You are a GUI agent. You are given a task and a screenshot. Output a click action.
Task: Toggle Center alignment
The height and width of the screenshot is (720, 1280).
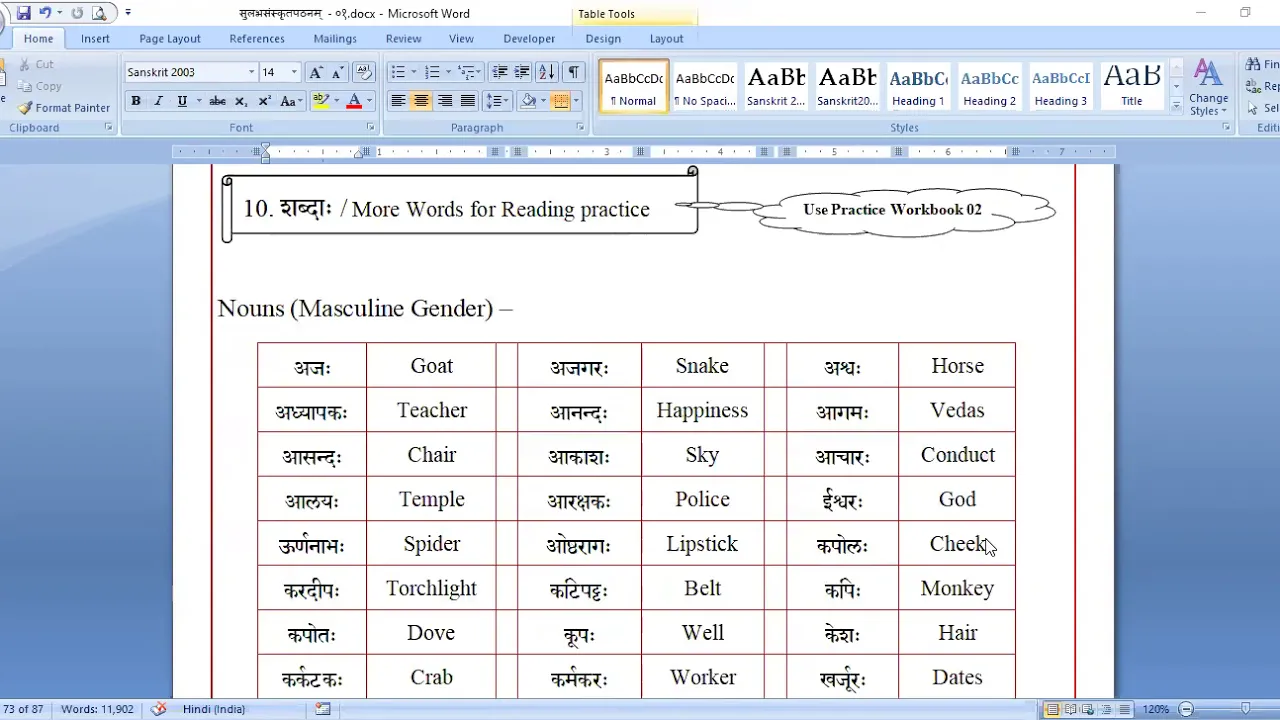(x=421, y=101)
